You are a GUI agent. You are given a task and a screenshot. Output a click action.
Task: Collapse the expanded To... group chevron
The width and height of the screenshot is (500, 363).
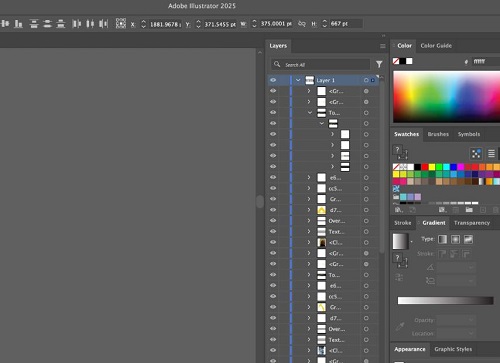tap(310, 113)
